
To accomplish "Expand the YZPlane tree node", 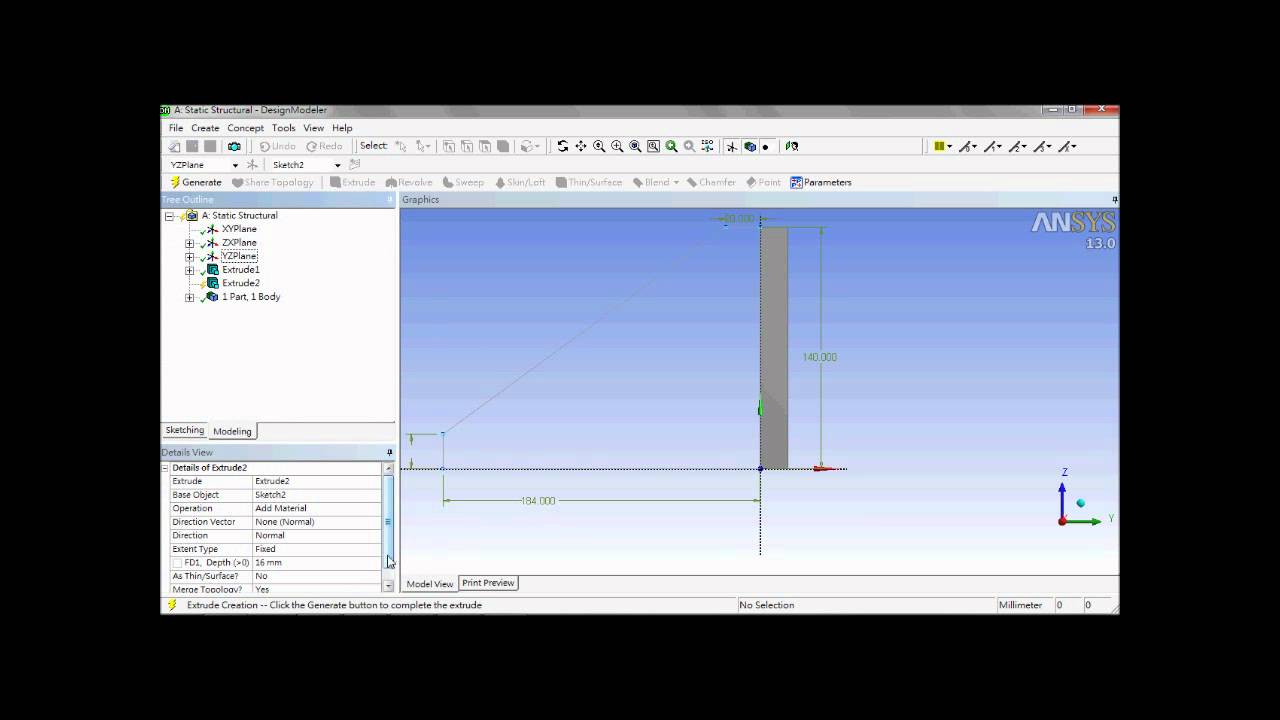I will [190, 257].
